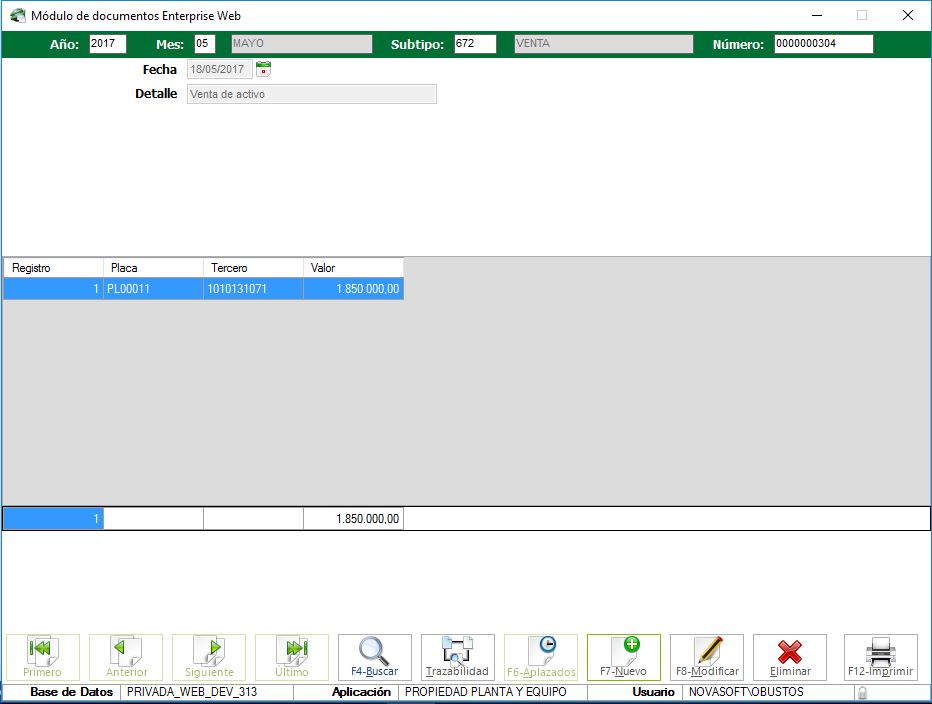Click the MAYO month name field

coord(302,43)
